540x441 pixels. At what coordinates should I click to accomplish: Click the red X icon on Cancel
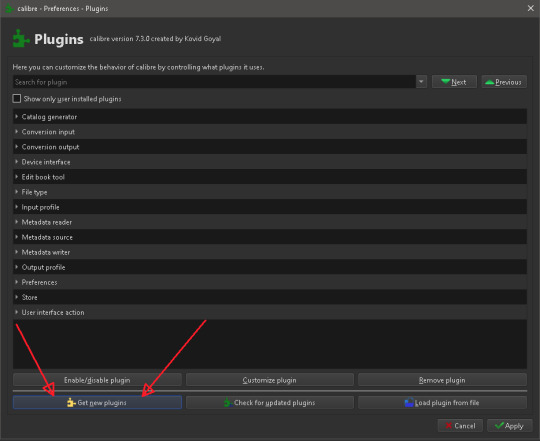[448, 426]
